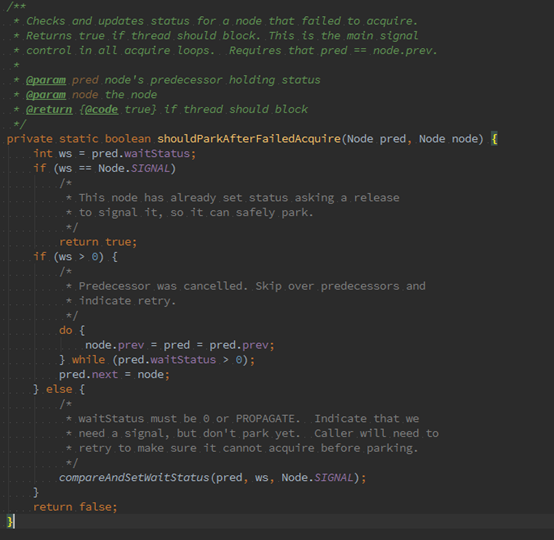554x540 pixels.
Task: Click comment 'Predecessor was cancelled. Skip over predecessors and'
Action: click(252, 286)
